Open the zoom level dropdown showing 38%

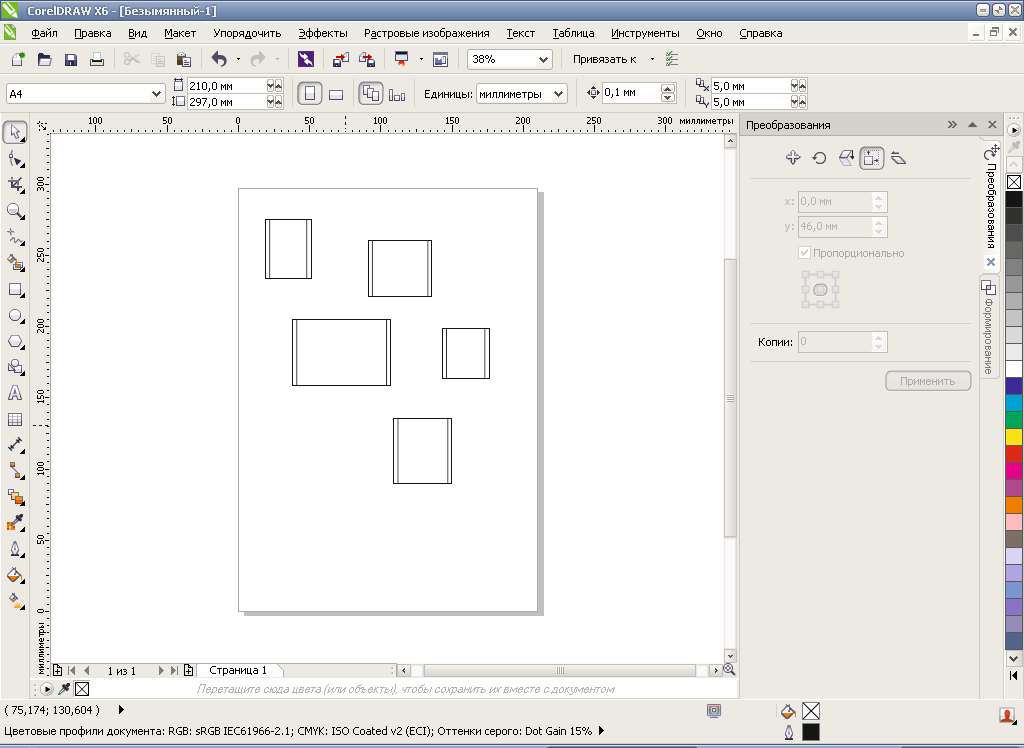click(543, 60)
